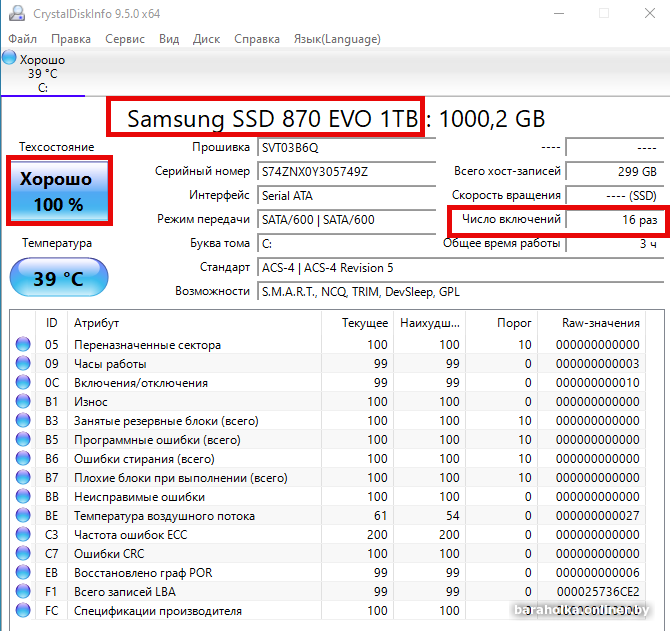Click status orb for attribute C3 row
Image resolution: width=670 pixels, height=631 pixels.
click(23, 534)
